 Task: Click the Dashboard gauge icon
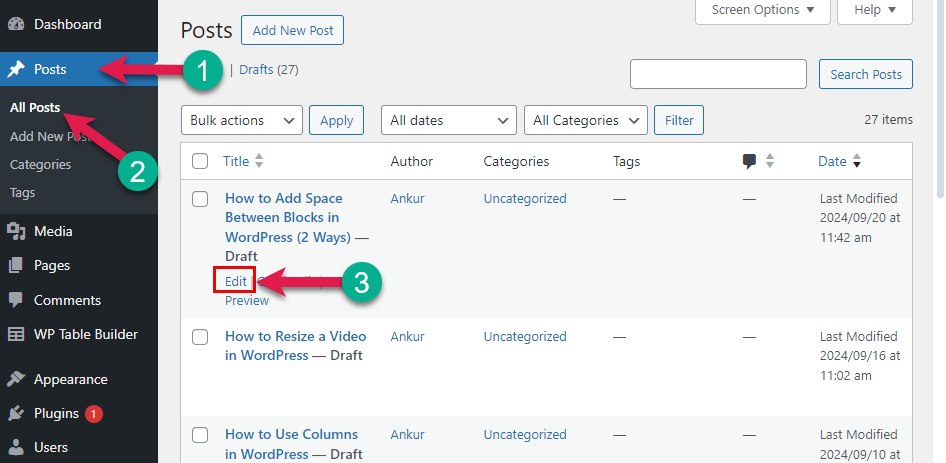16,24
